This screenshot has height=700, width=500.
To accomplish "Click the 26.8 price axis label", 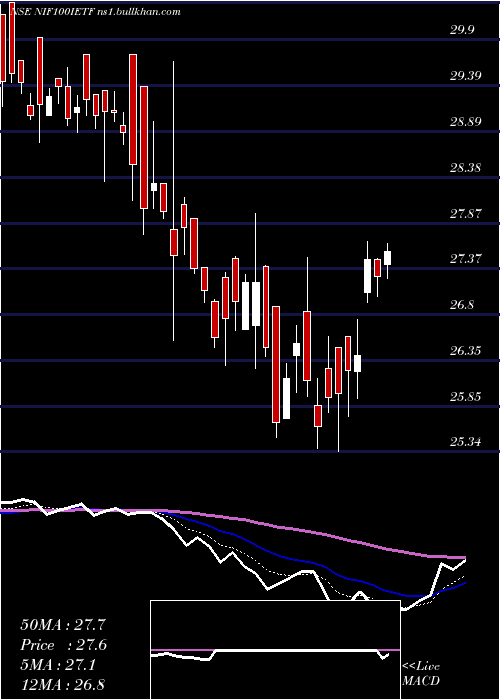I will click(462, 304).
